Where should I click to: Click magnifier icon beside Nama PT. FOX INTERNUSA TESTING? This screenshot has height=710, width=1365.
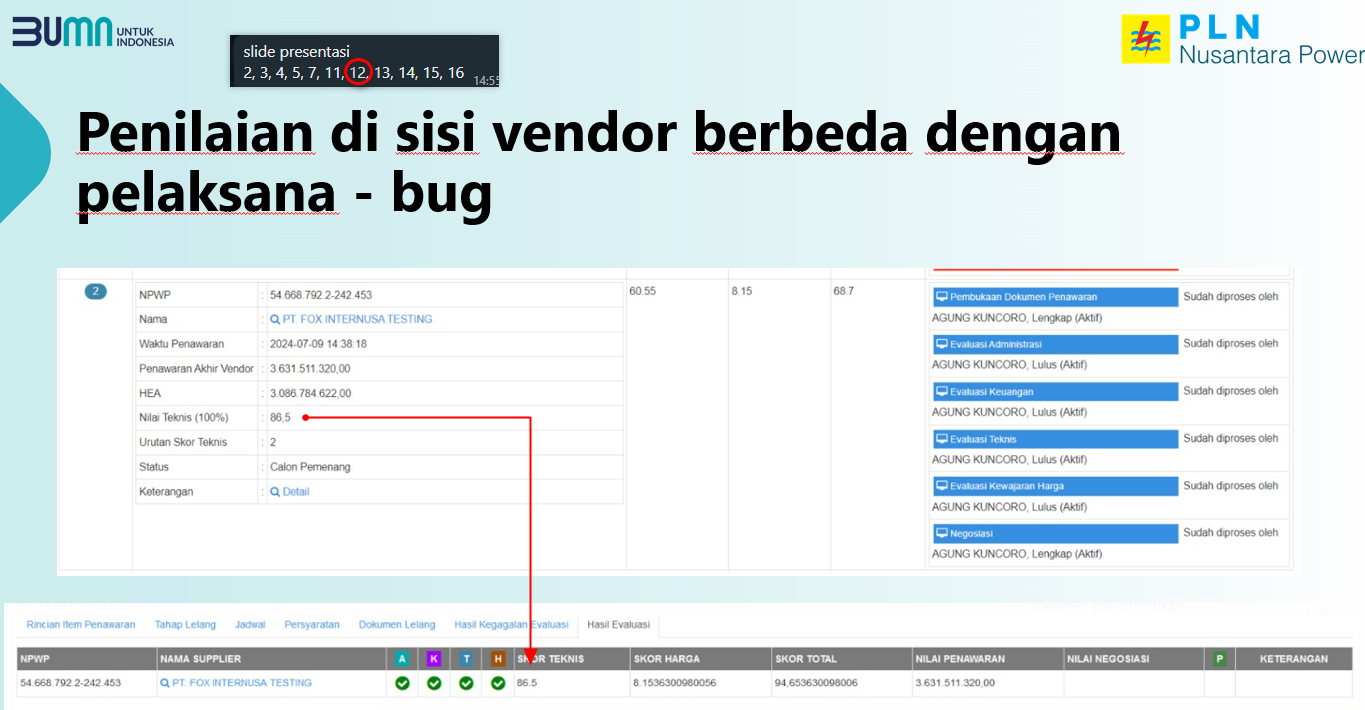[275, 319]
